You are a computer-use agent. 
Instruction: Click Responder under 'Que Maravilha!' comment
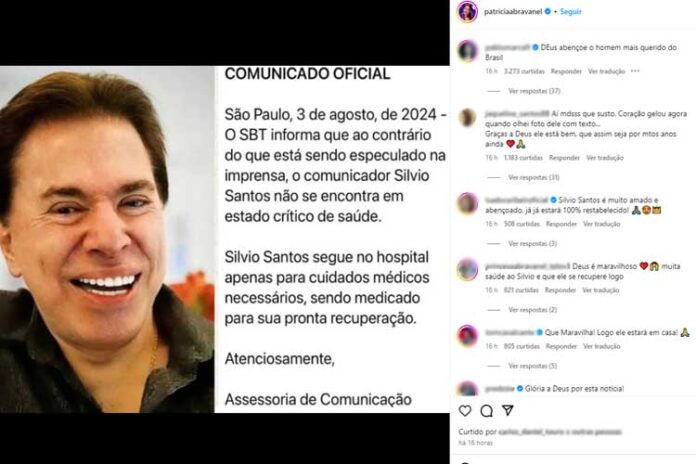561,346
